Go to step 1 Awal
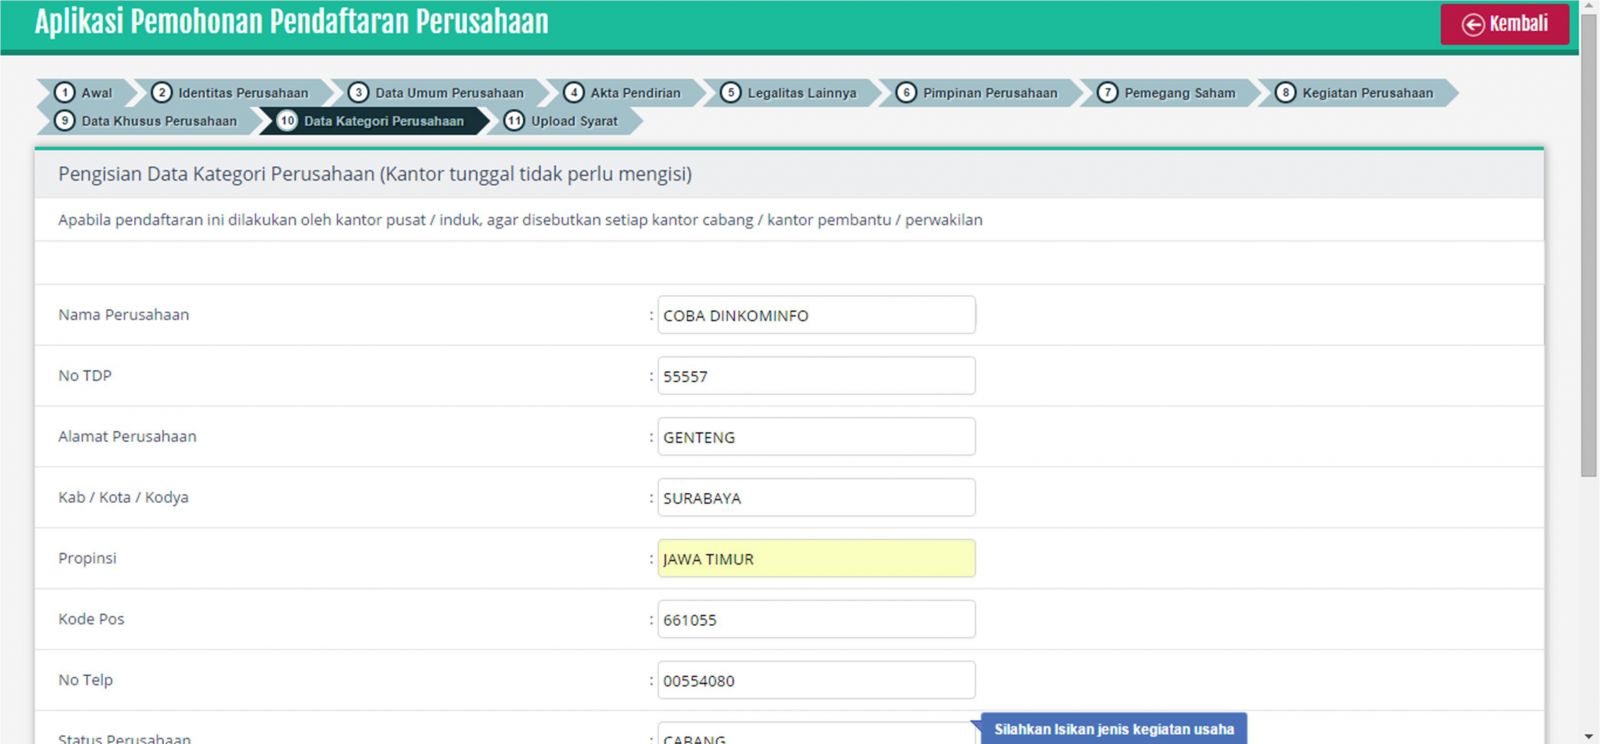 point(85,93)
